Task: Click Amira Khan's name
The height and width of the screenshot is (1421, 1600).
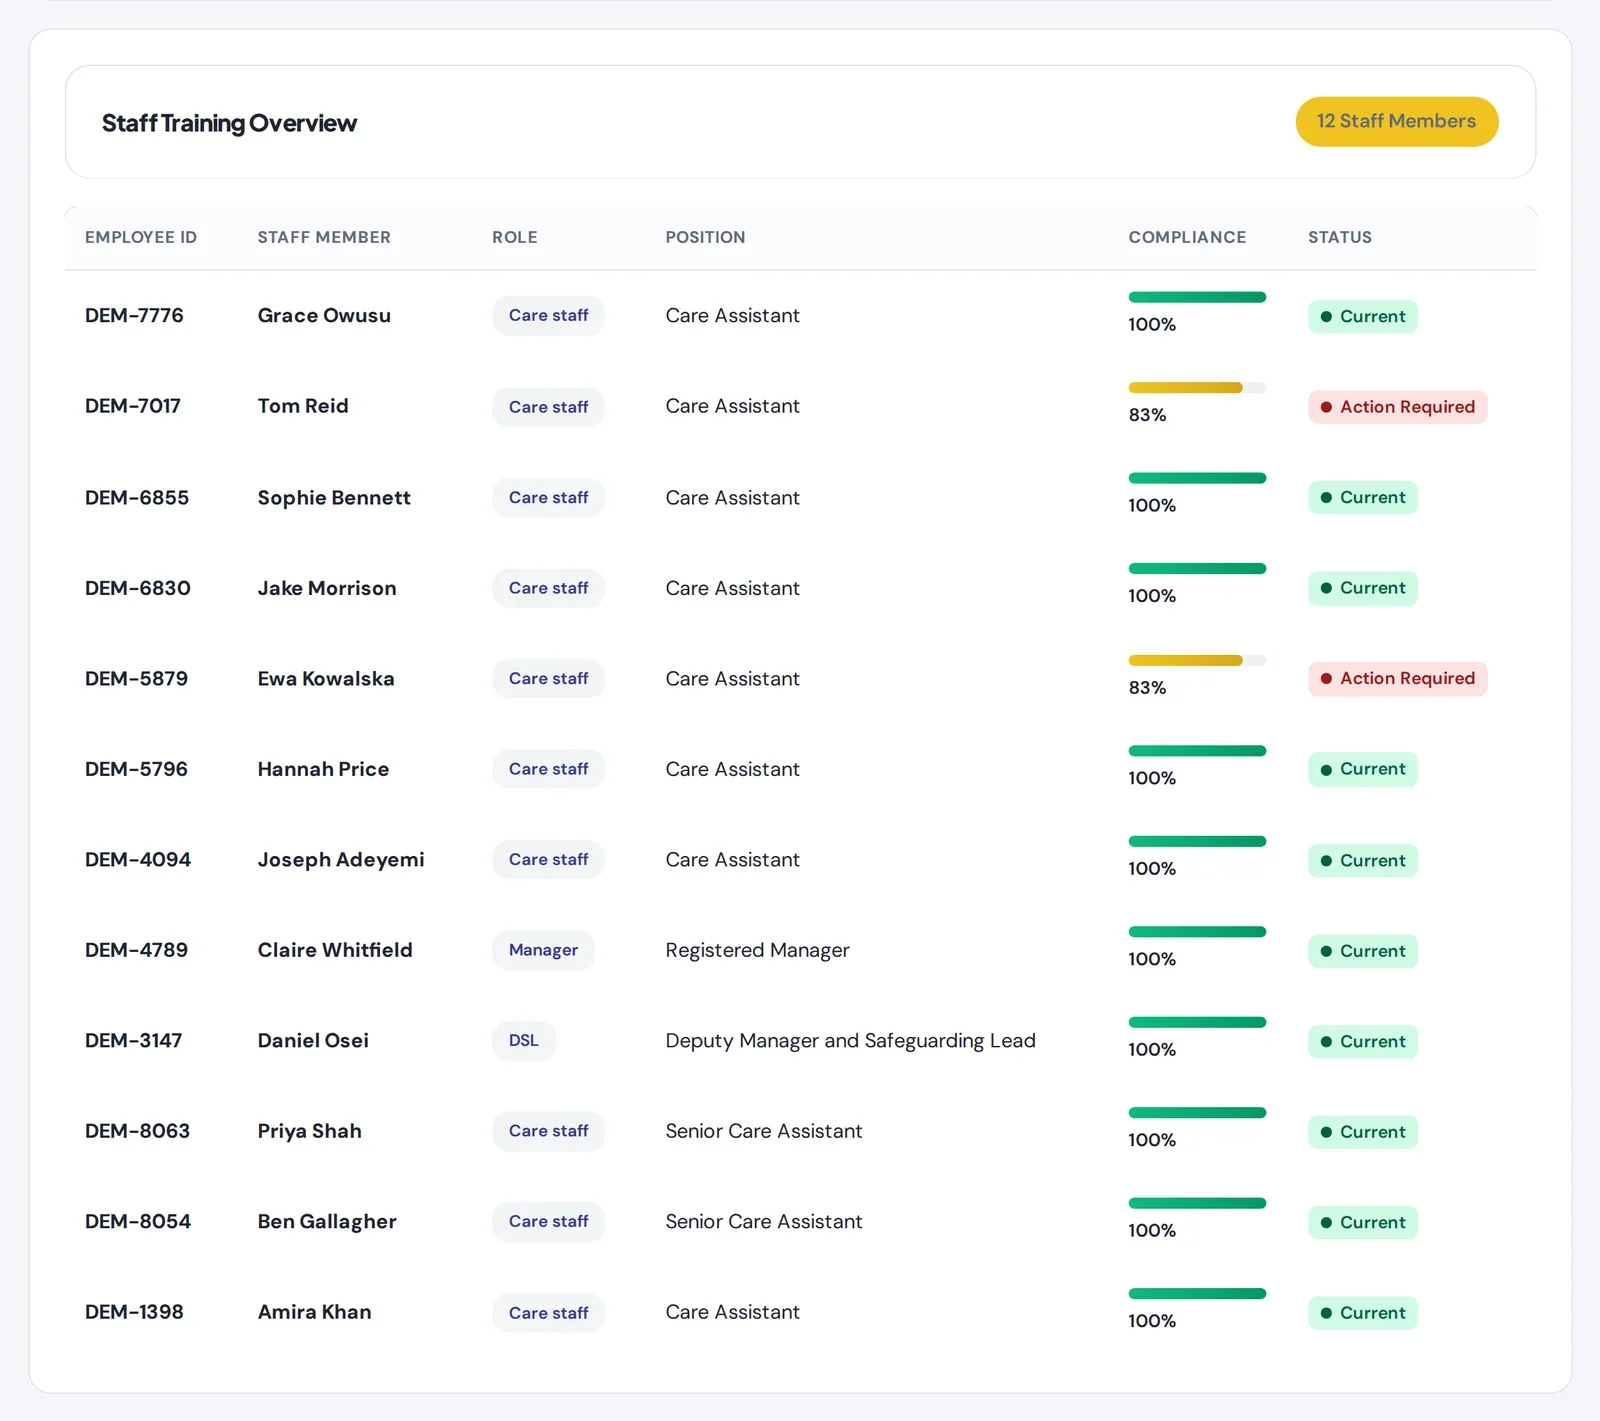Action: (x=314, y=1312)
